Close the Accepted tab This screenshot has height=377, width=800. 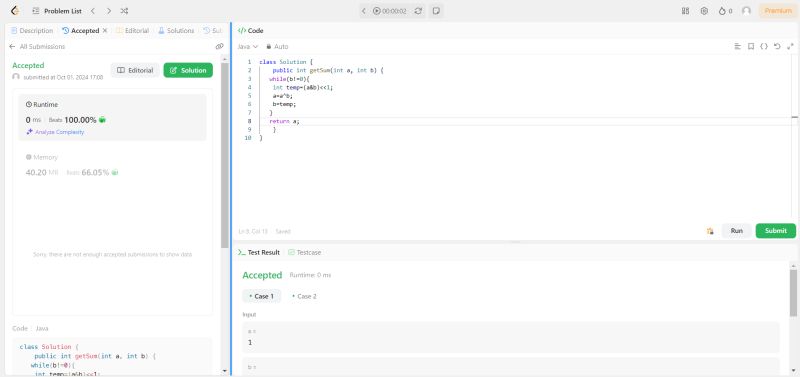105,31
